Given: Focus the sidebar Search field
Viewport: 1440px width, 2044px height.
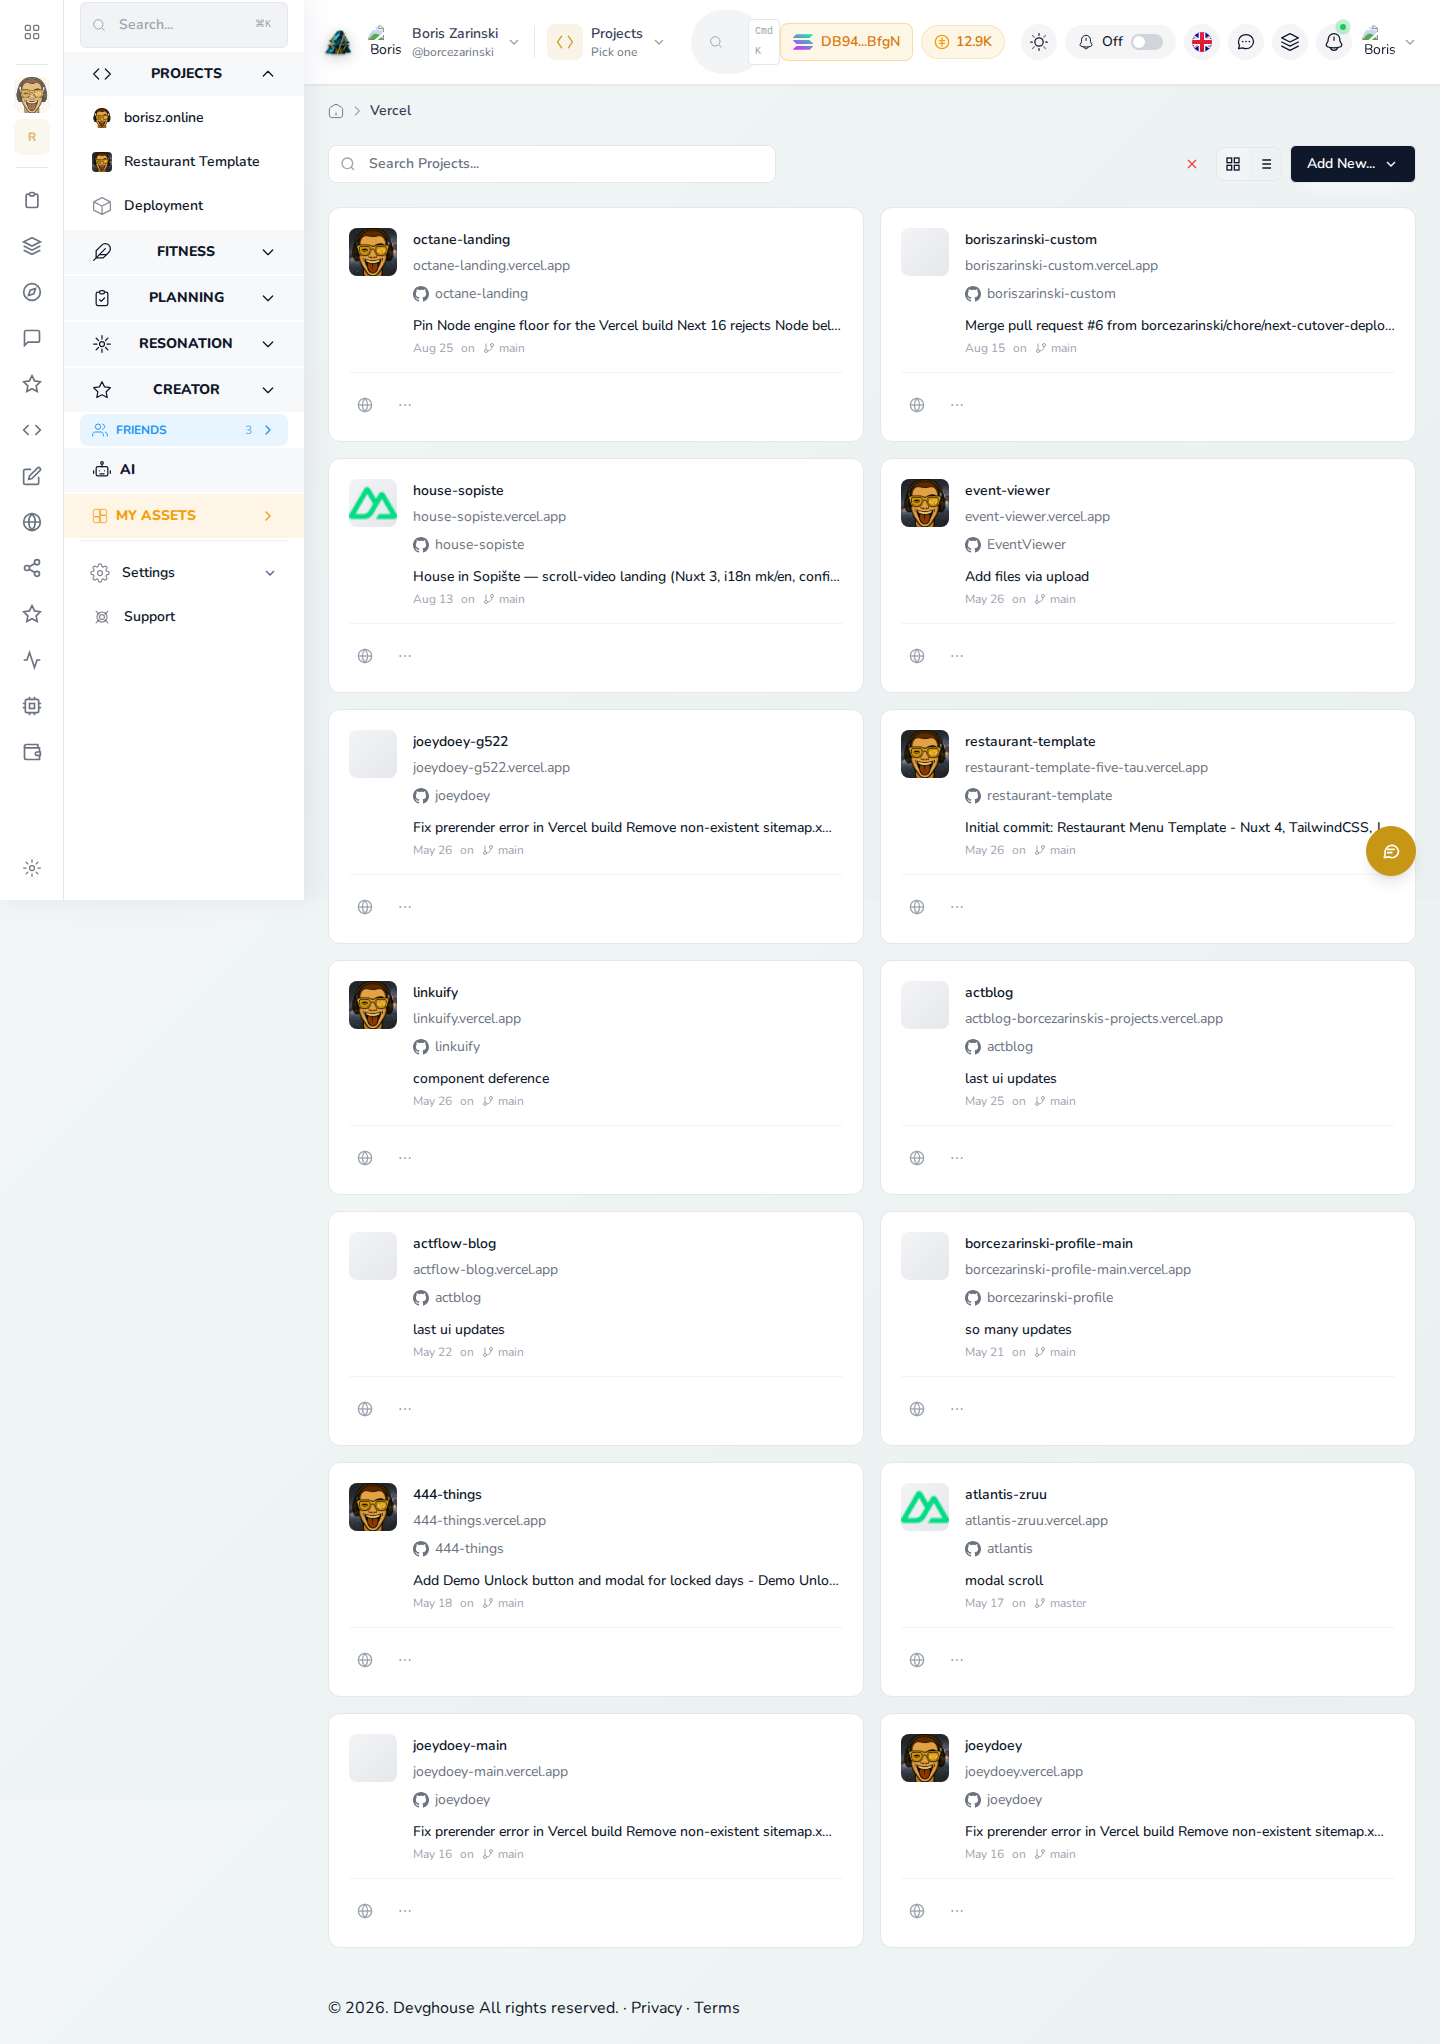Looking at the screenshot, I should click(184, 25).
